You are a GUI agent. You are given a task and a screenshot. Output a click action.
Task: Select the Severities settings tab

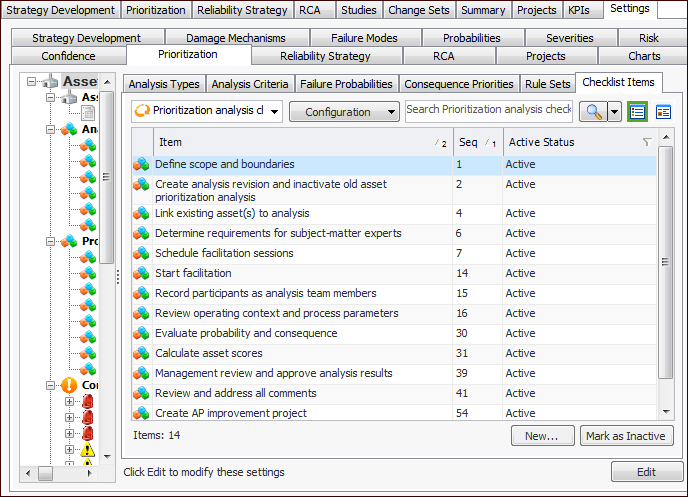(x=570, y=38)
